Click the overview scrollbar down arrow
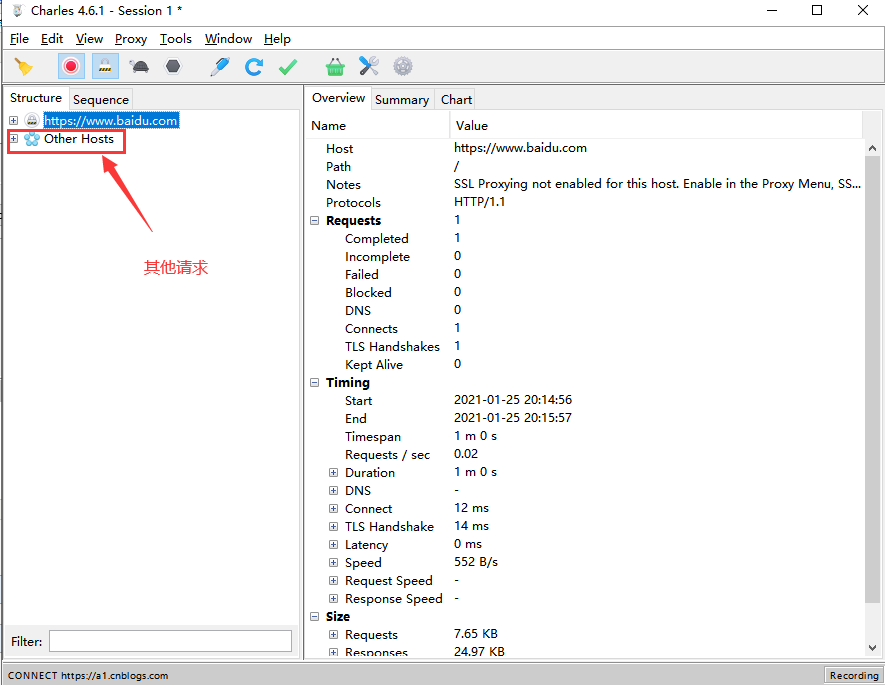This screenshot has width=885, height=685. 873,648
